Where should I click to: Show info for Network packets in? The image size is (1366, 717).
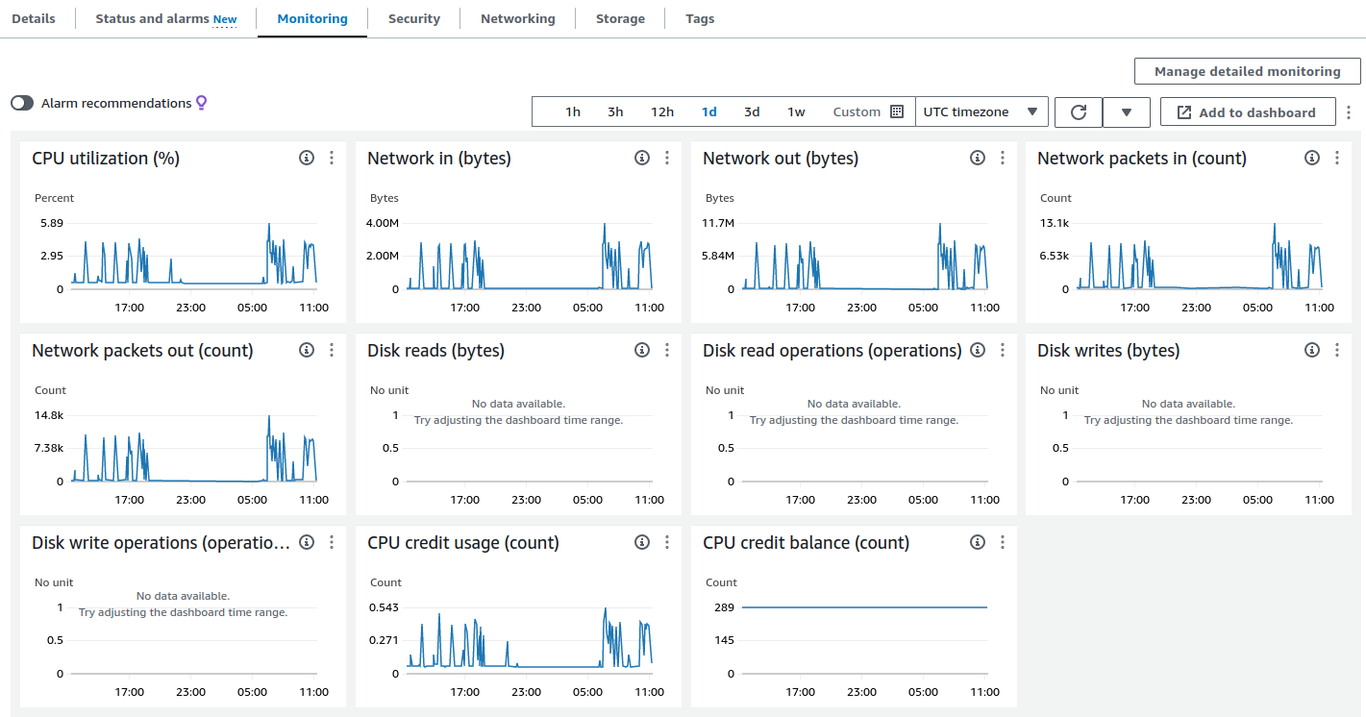click(1312, 158)
